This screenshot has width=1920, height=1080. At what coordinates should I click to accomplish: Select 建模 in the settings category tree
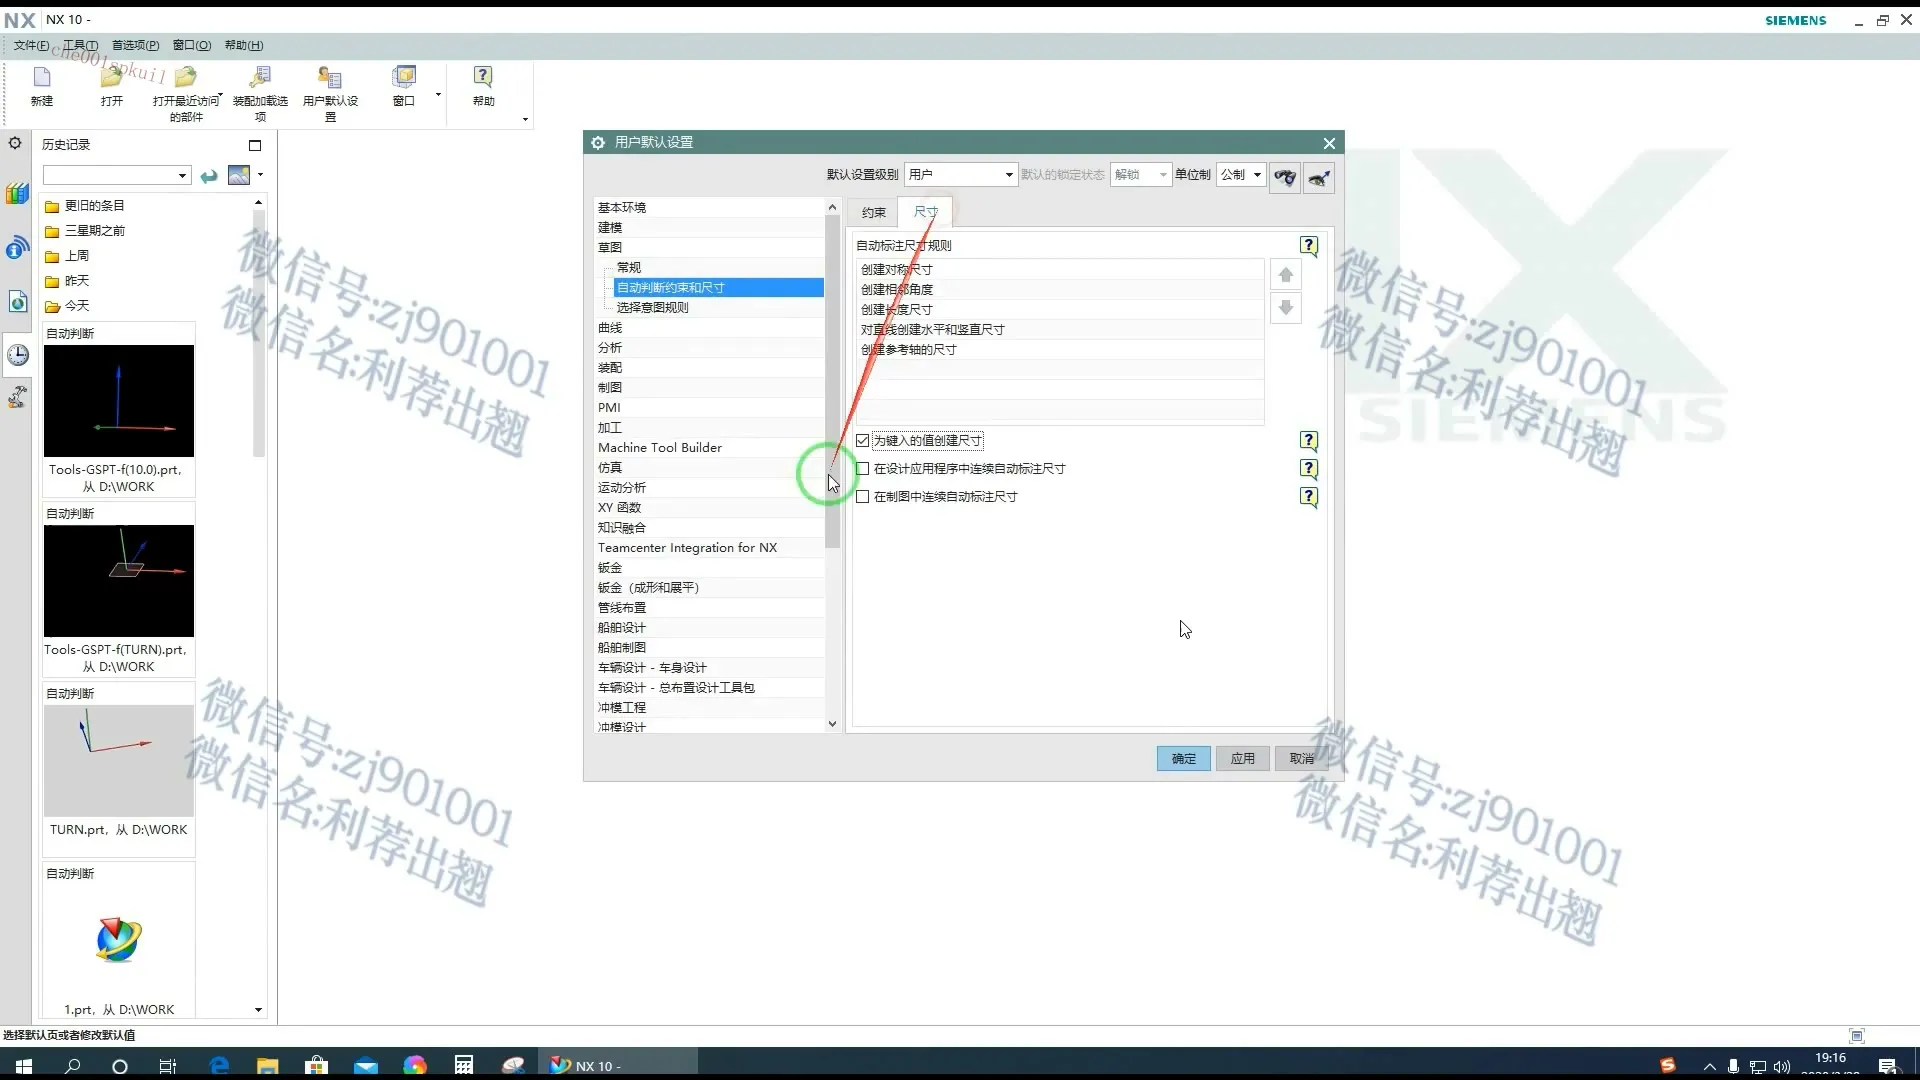pos(611,227)
